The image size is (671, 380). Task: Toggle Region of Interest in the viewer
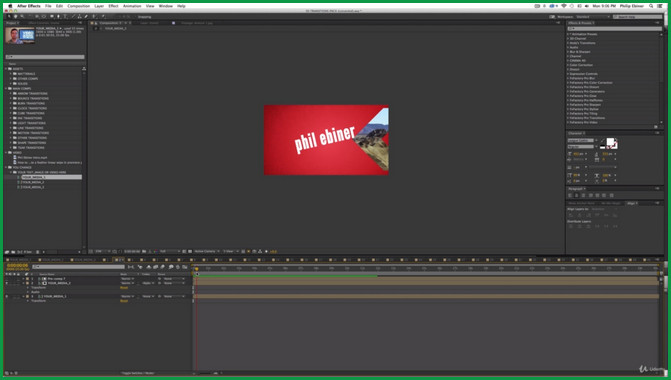[x=184, y=251]
